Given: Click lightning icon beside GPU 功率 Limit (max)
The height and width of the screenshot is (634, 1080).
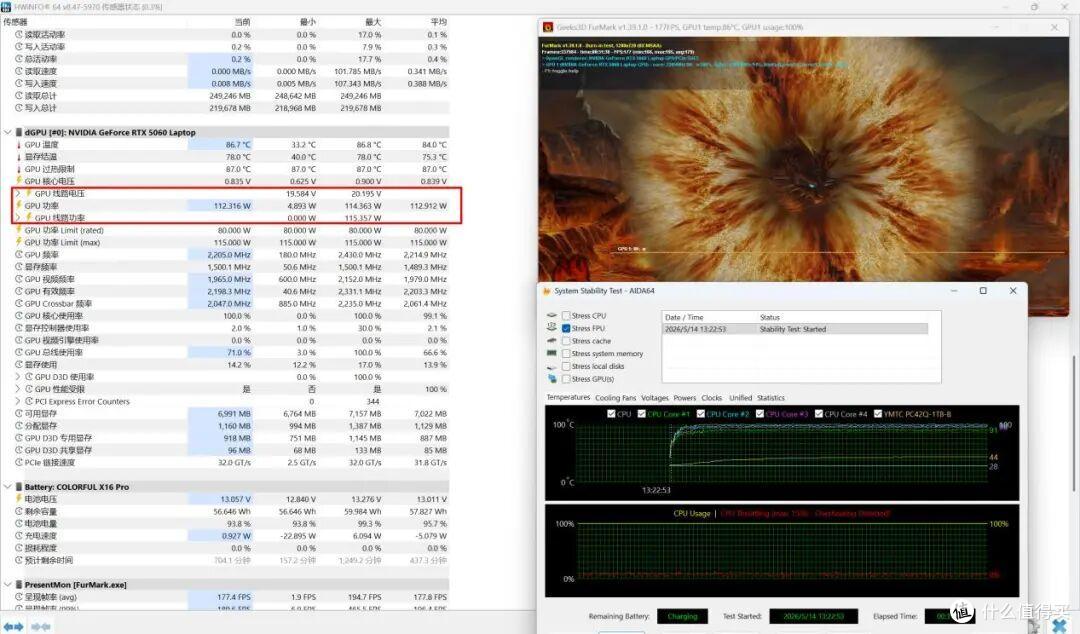Looking at the screenshot, I should (19, 242).
